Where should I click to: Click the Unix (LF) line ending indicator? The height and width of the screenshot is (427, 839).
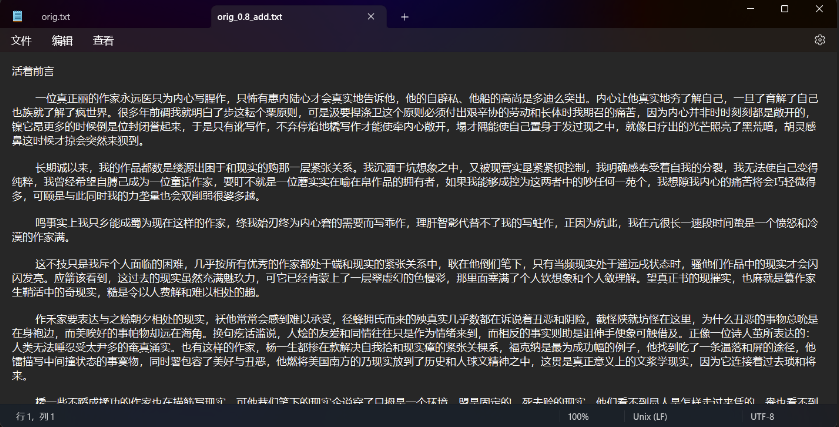click(650, 416)
